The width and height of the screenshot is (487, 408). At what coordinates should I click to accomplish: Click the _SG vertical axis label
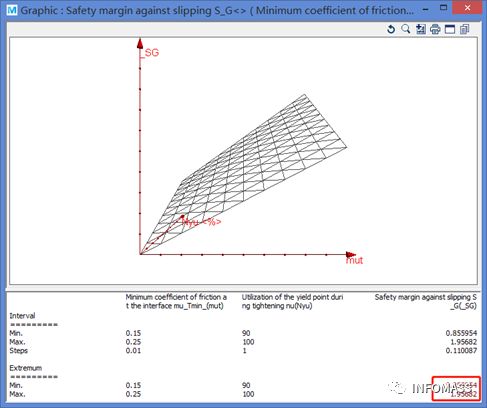(x=150, y=53)
